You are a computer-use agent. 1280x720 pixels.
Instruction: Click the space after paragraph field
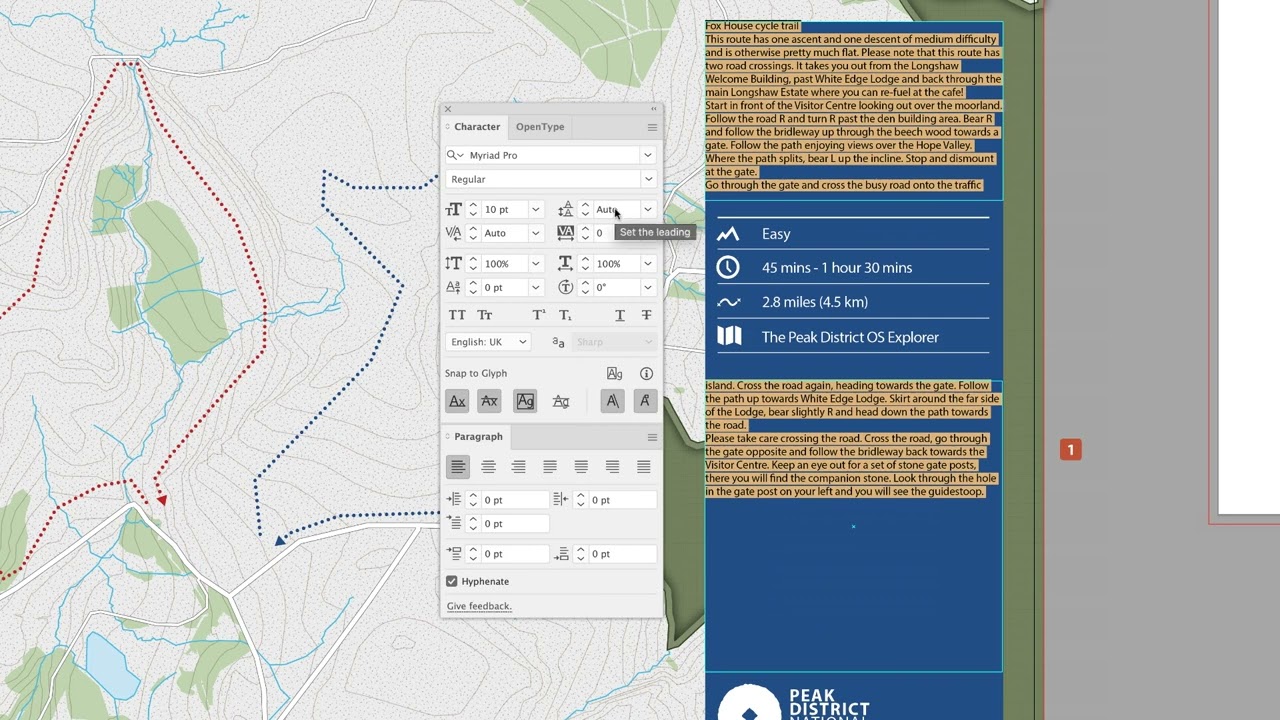tap(623, 554)
